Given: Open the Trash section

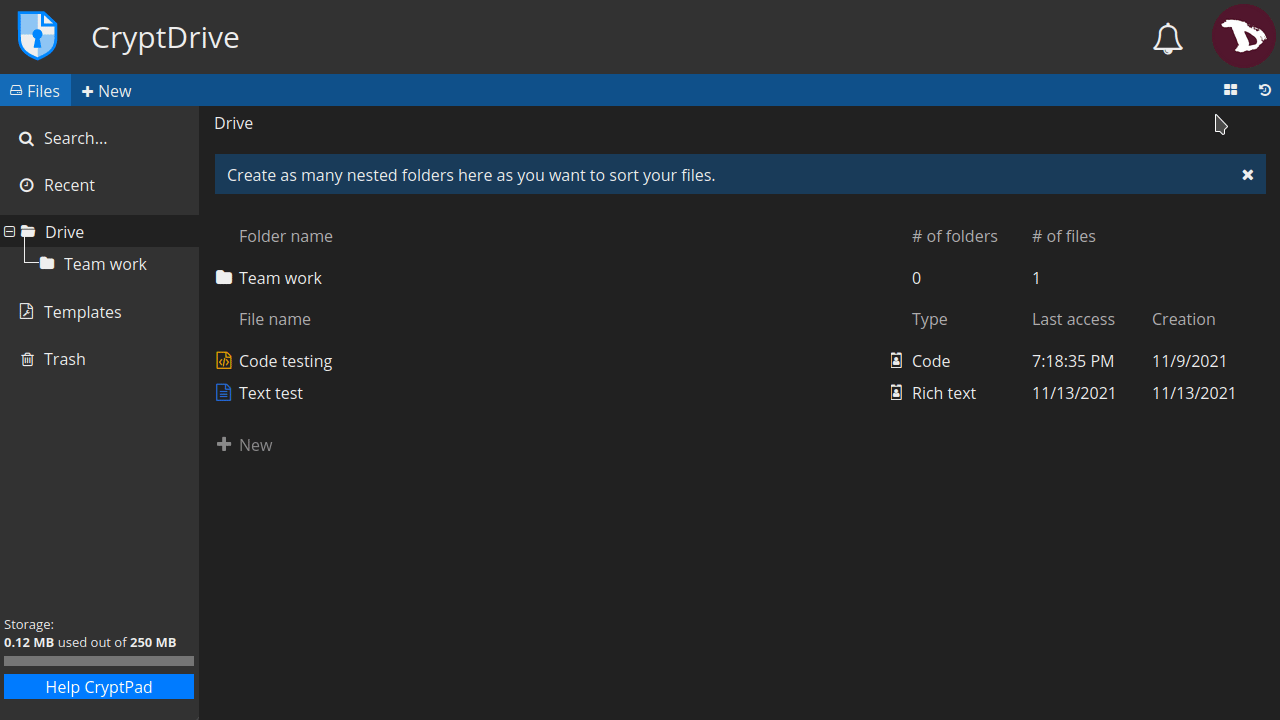Looking at the screenshot, I should 64,359.
